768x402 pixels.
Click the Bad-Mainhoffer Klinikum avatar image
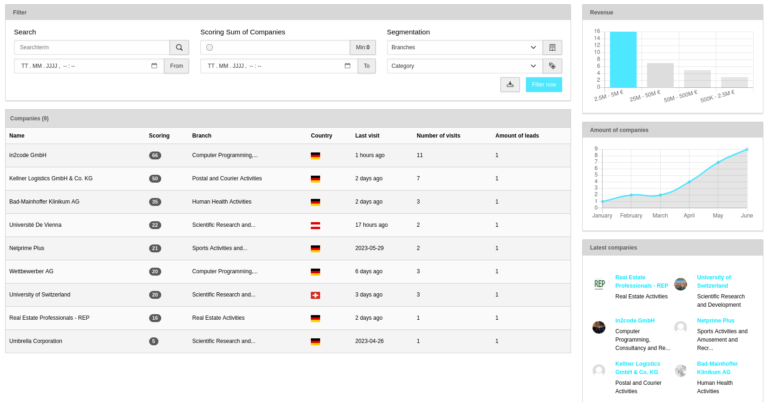coord(680,371)
